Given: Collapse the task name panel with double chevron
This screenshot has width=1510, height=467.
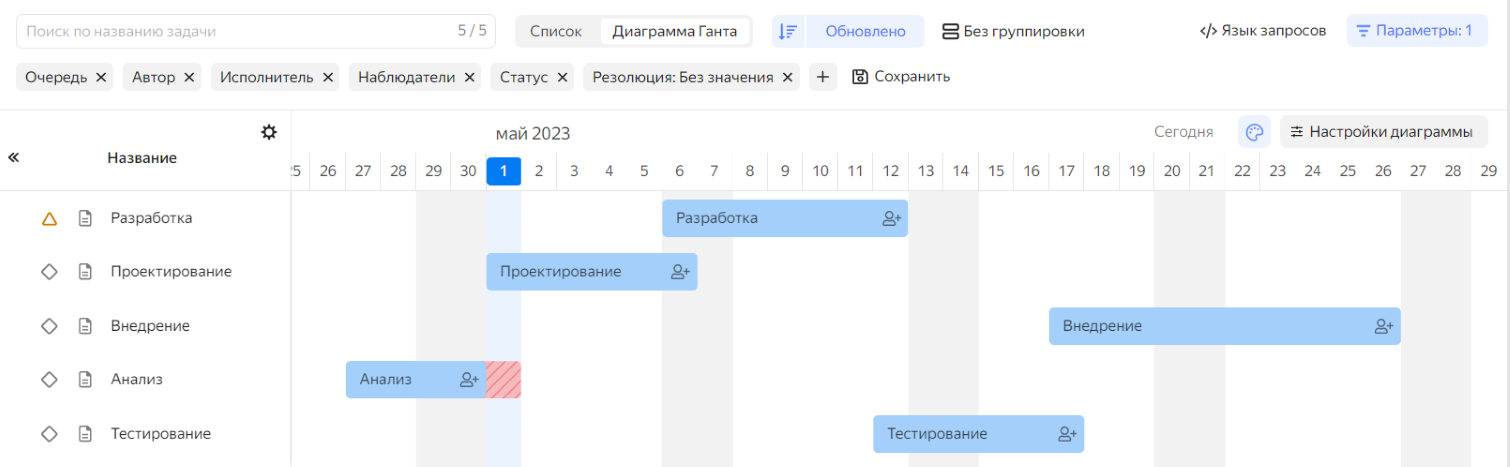Looking at the screenshot, I should (x=14, y=157).
